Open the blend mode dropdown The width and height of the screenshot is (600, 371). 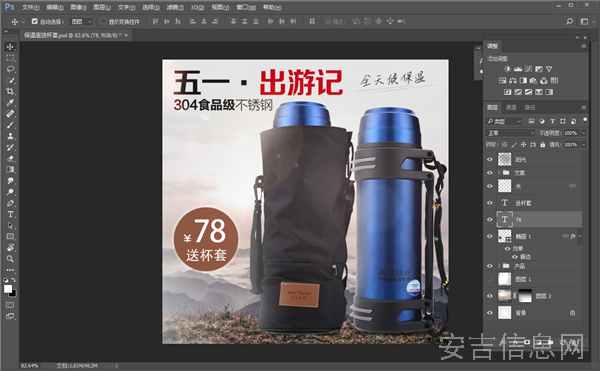point(510,133)
